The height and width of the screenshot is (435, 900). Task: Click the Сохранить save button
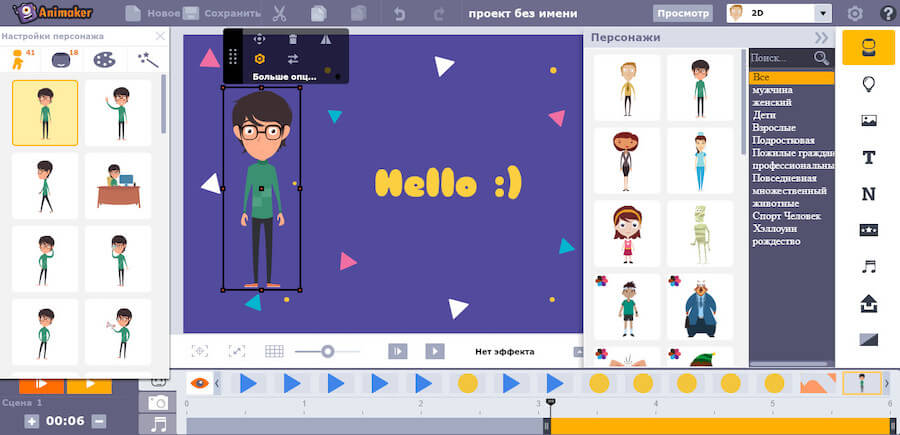pyautogui.click(x=221, y=14)
